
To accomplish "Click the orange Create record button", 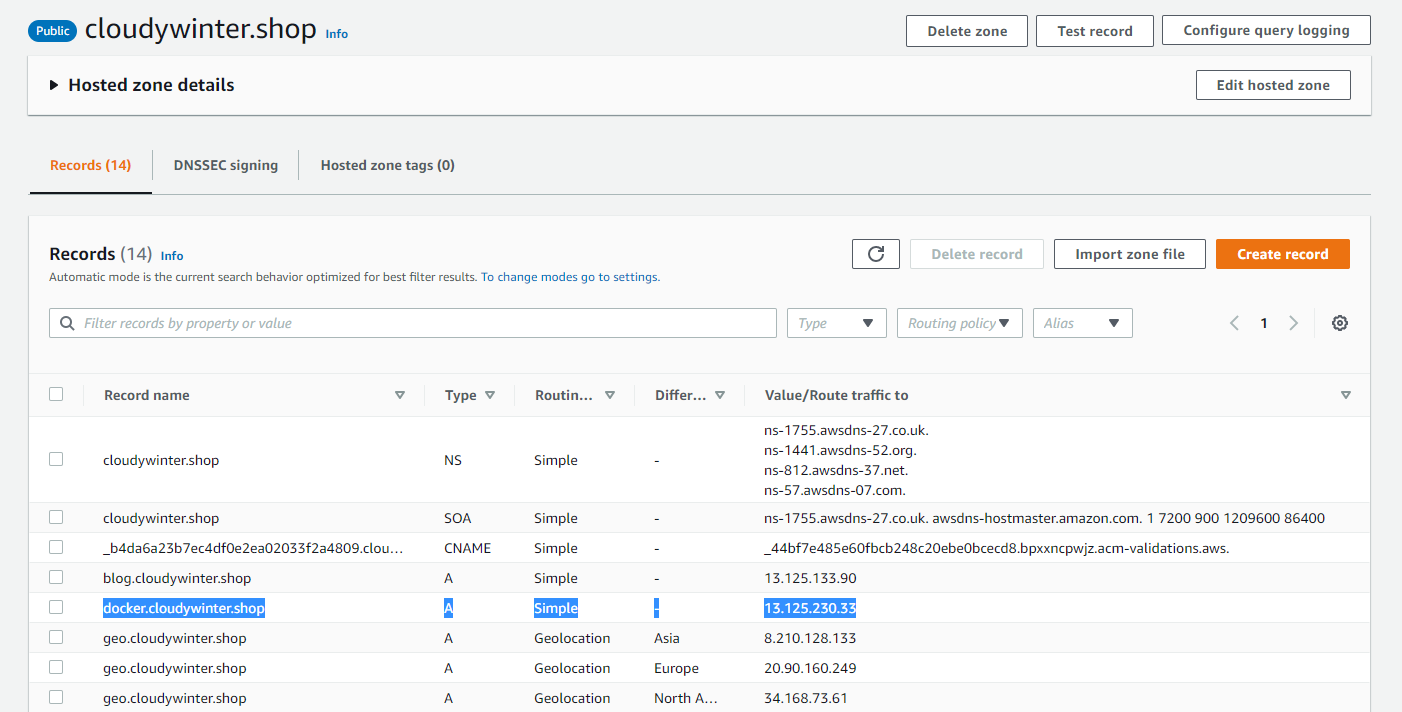I will (x=1283, y=254).
